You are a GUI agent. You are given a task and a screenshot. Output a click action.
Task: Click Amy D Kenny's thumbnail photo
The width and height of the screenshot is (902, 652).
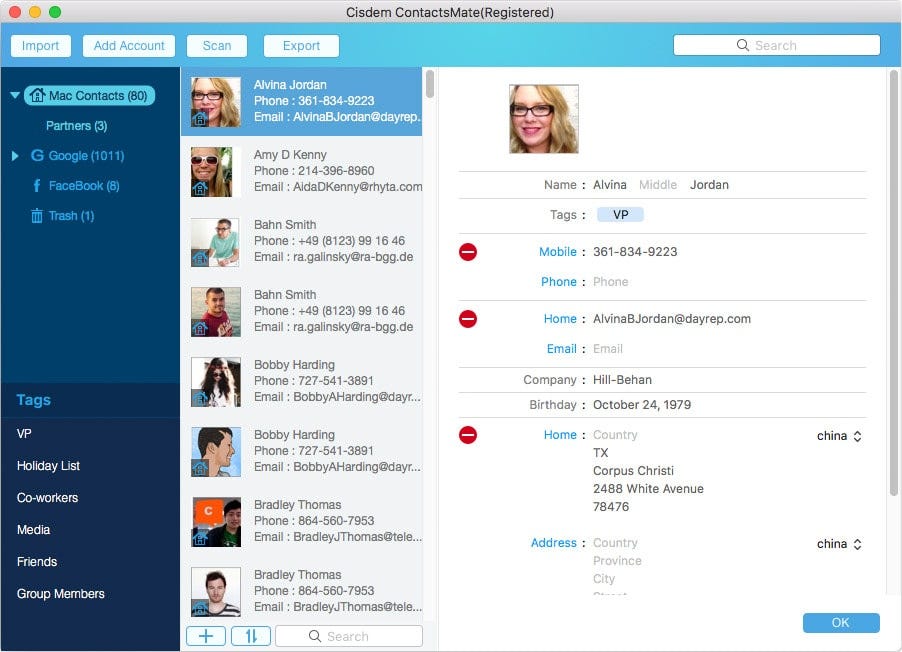pyautogui.click(x=216, y=171)
